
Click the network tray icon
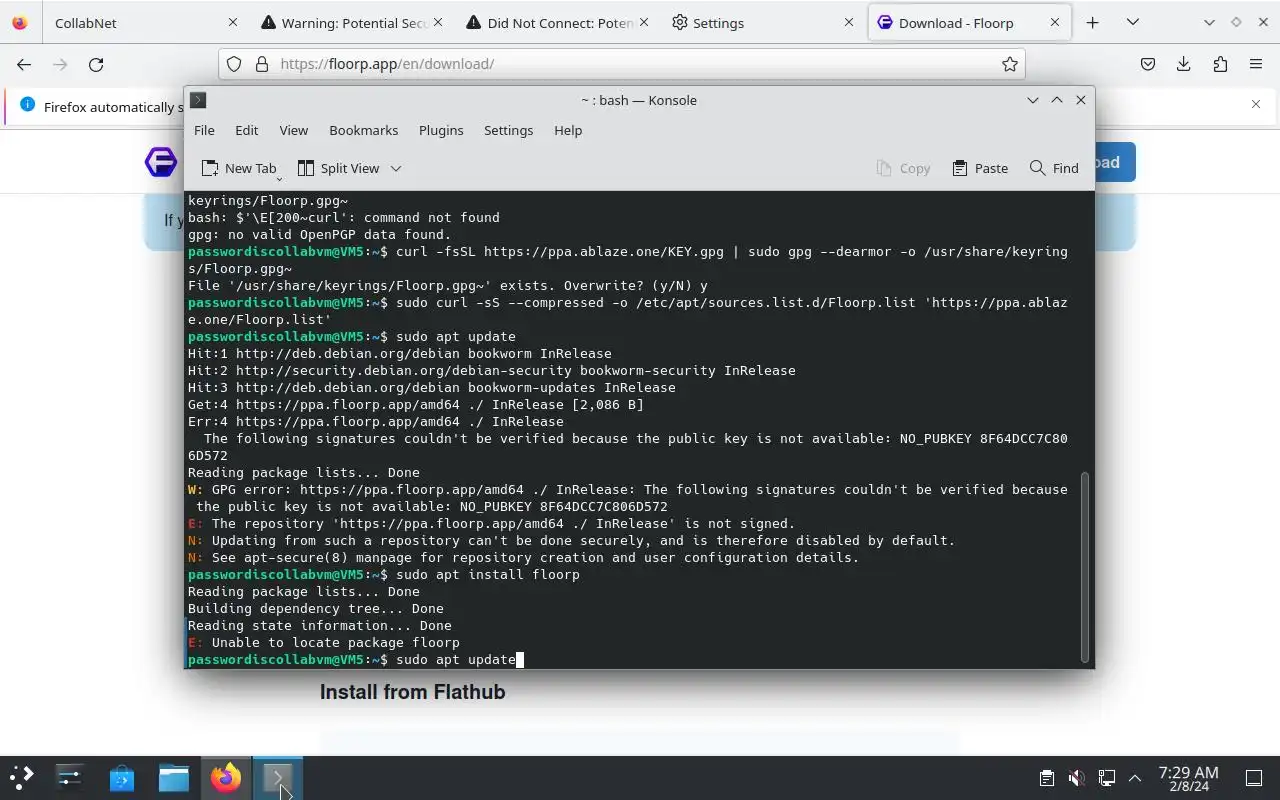[1106, 778]
